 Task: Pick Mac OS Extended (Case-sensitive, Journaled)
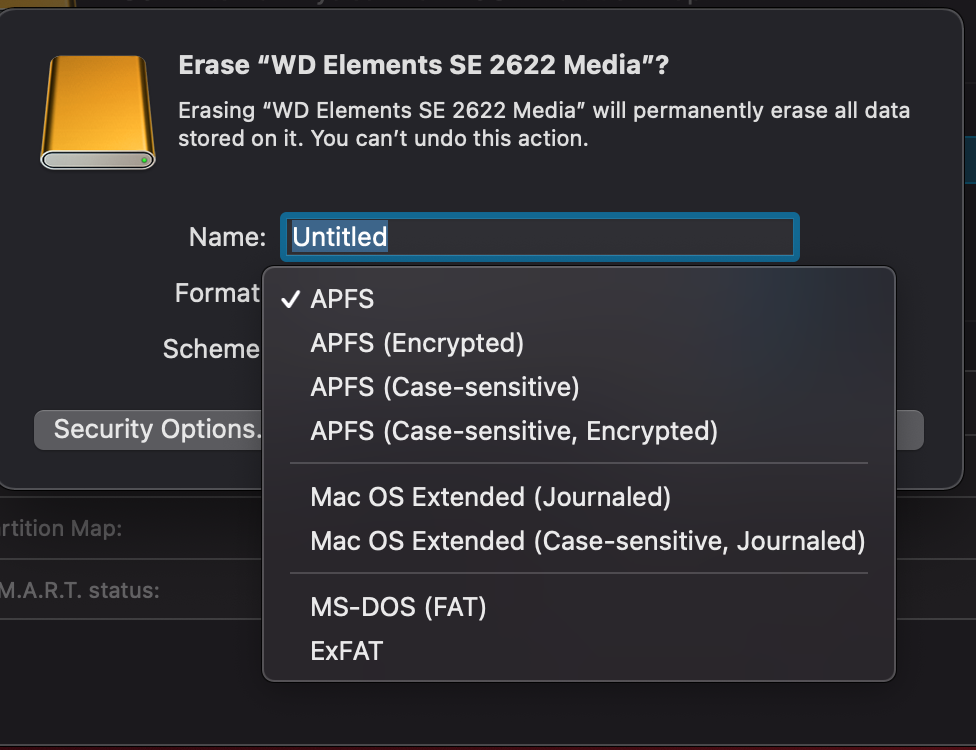pos(579,541)
